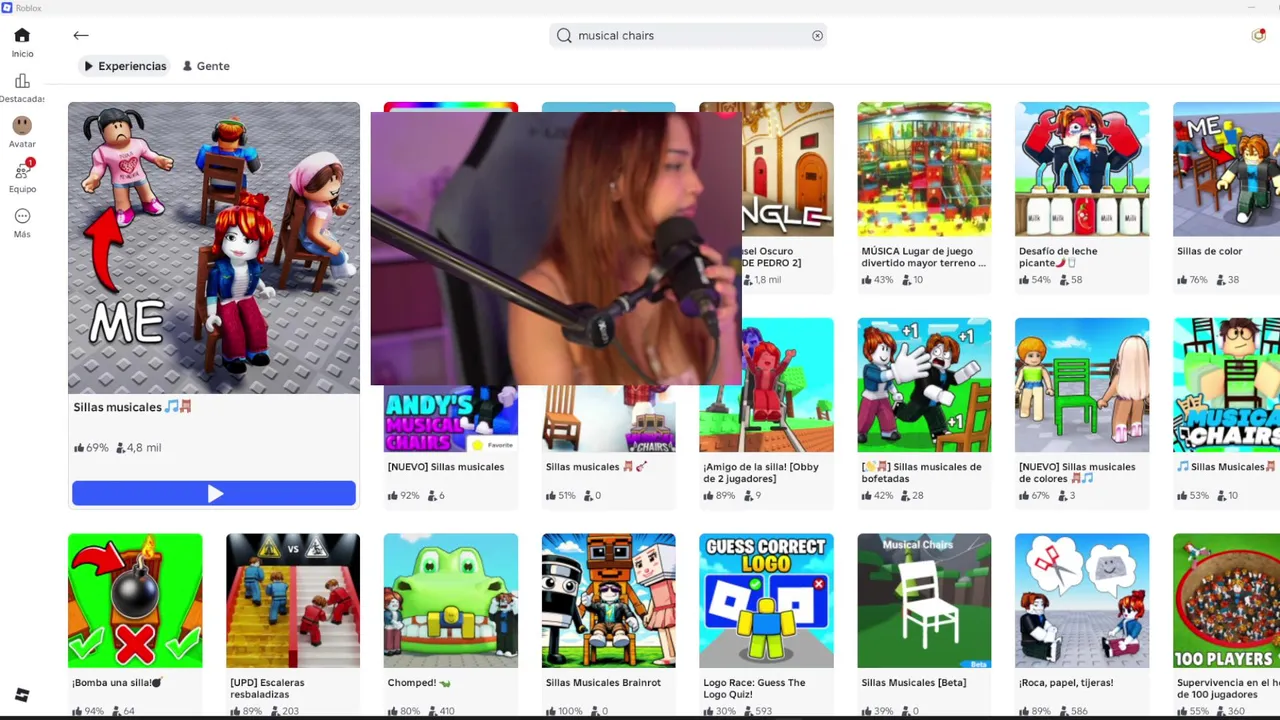Click the title 'Chomped!'
The width and height of the screenshot is (1280, 720).
pyautogui.click(x=419, y=683)
